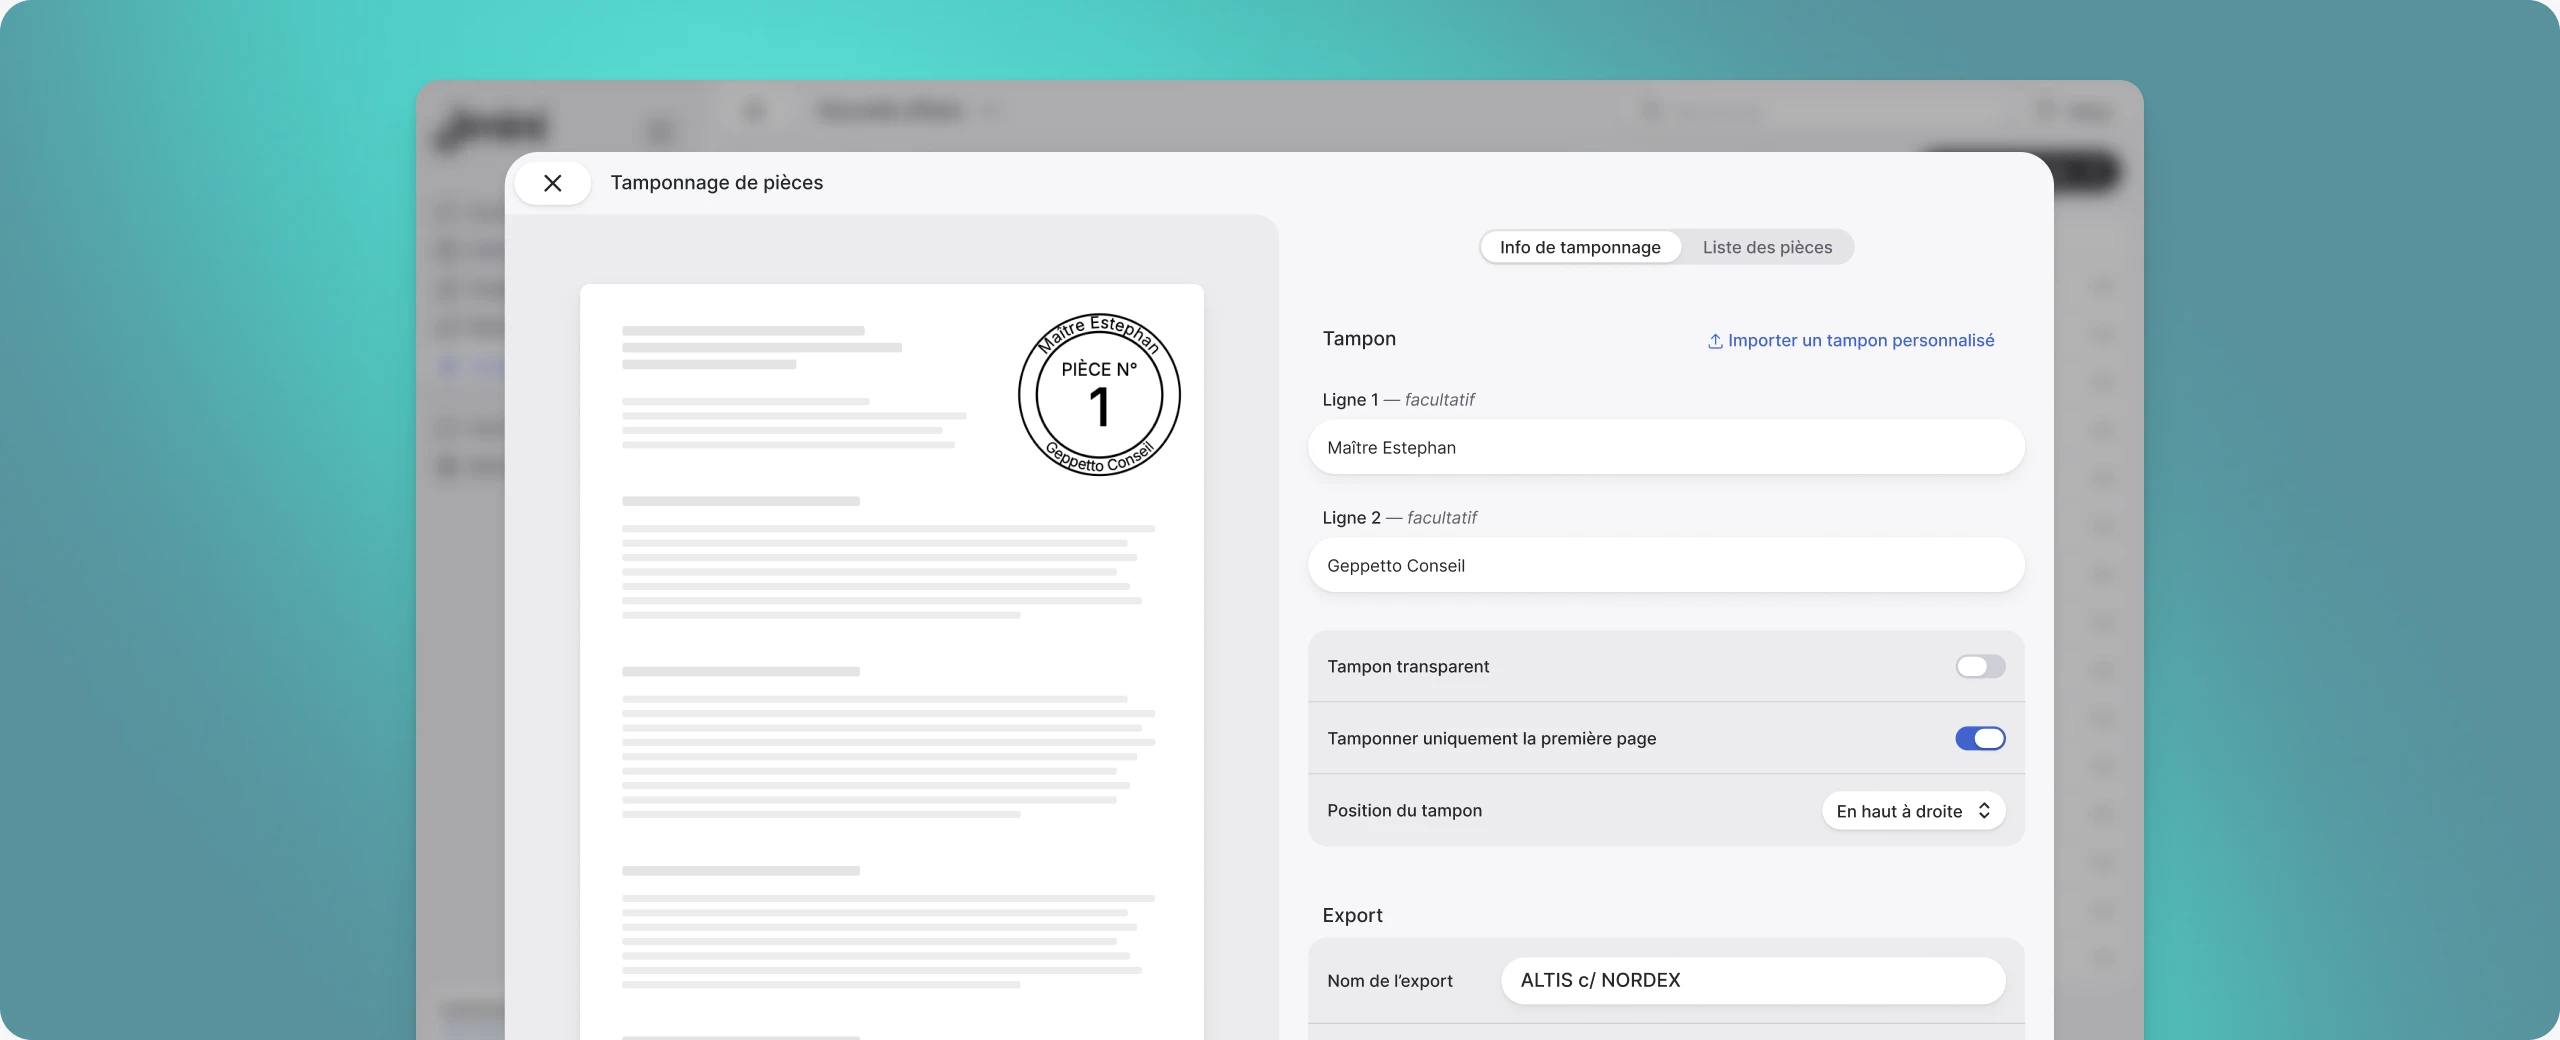2560x1040 pixels.
Task: Click the Ligne 2 — facultatif label
Action: tap(1399, 517)
